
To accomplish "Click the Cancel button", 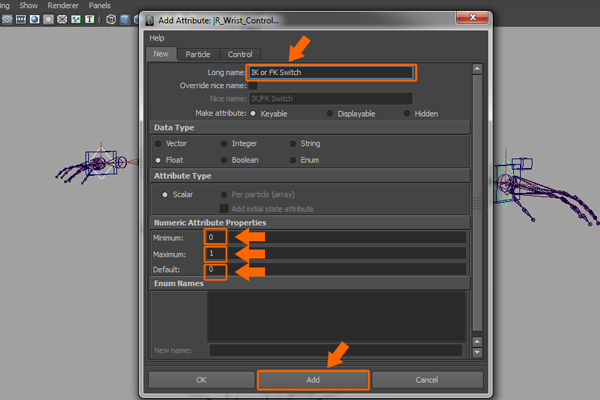I will (x=427, y=380).
